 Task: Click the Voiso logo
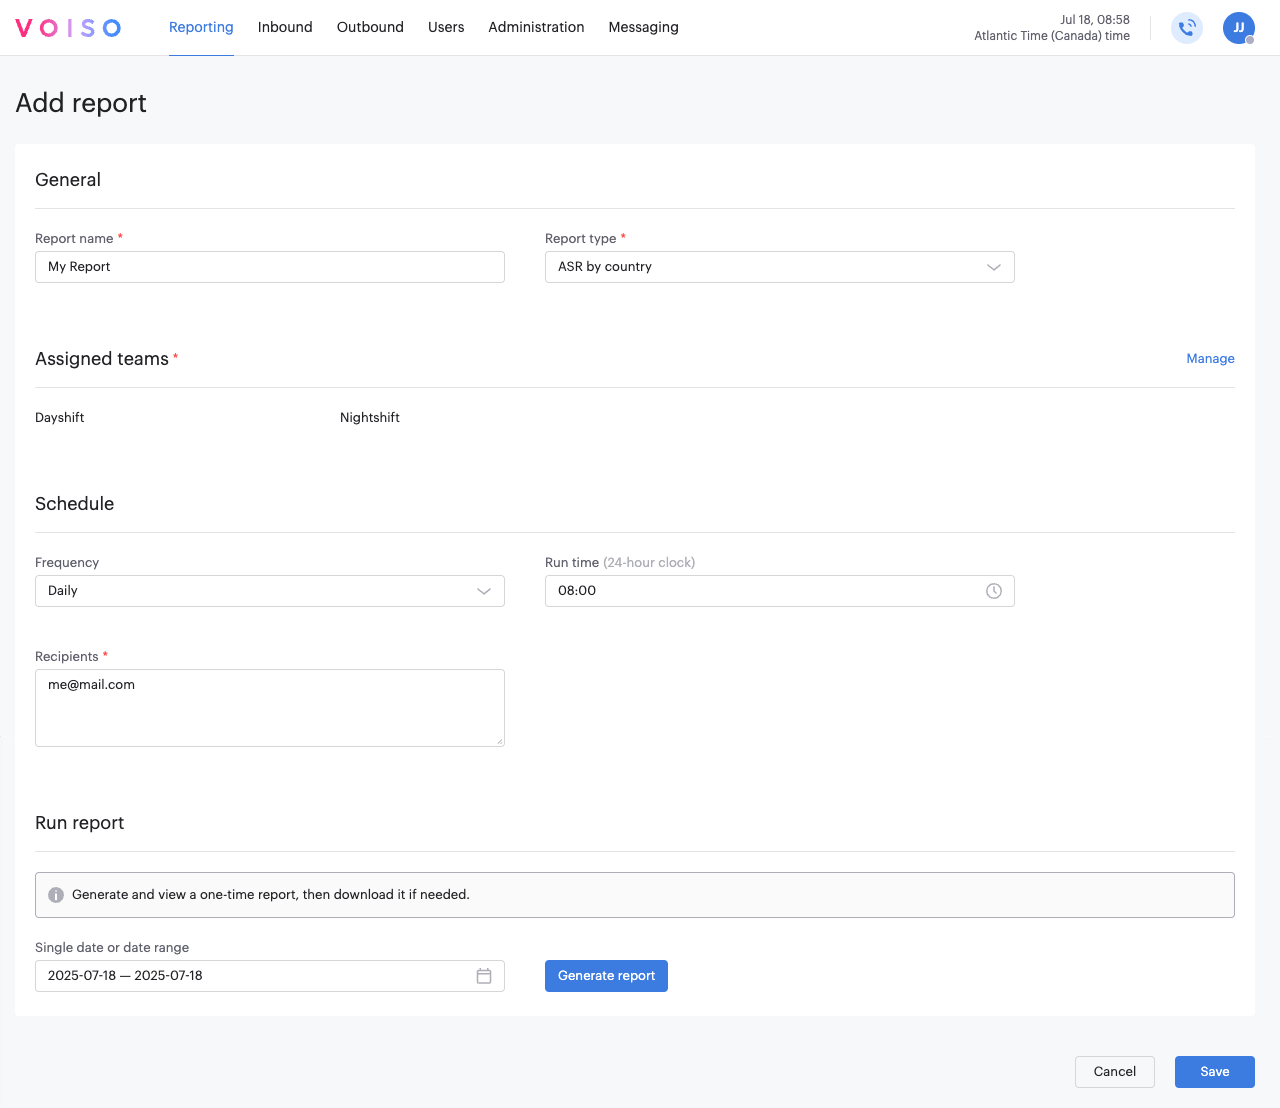pos(68,28)
